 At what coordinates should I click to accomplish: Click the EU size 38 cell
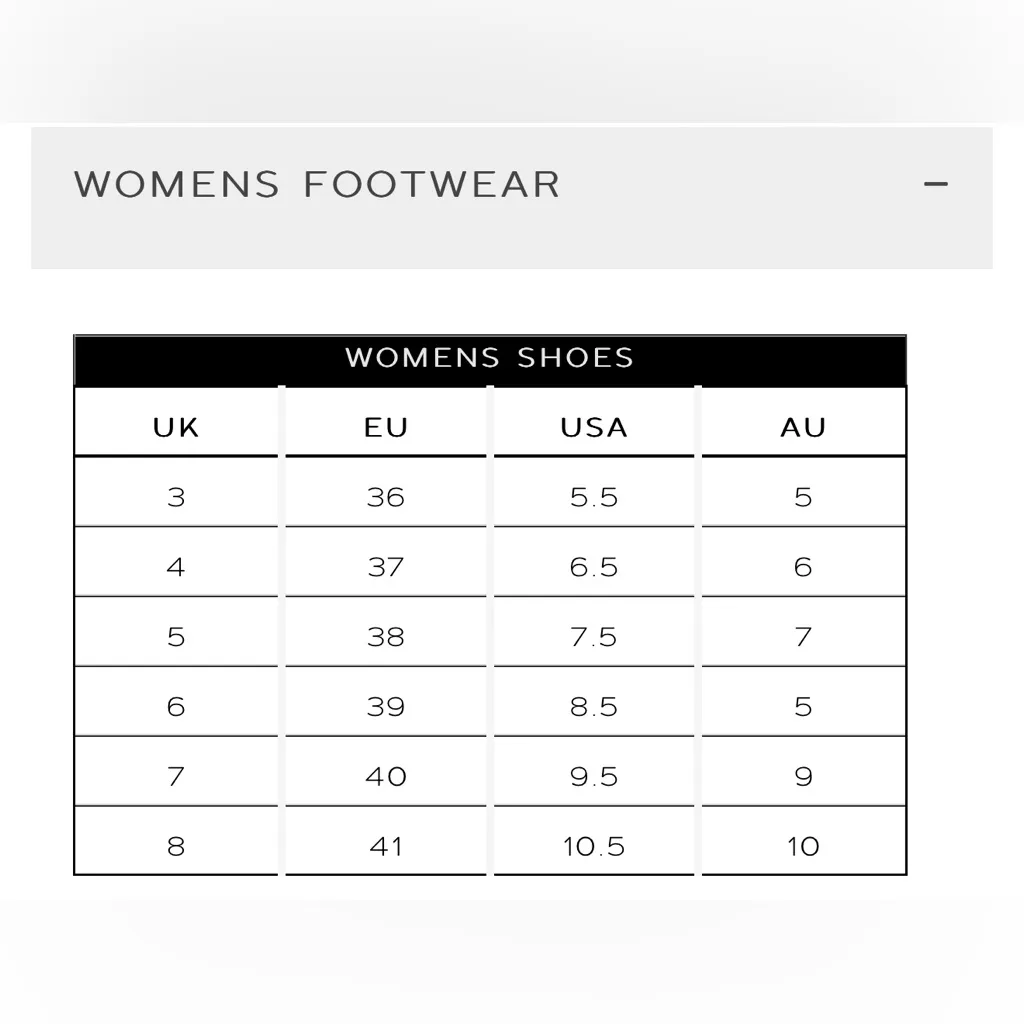pyautogui.click(x=386, y=637)
